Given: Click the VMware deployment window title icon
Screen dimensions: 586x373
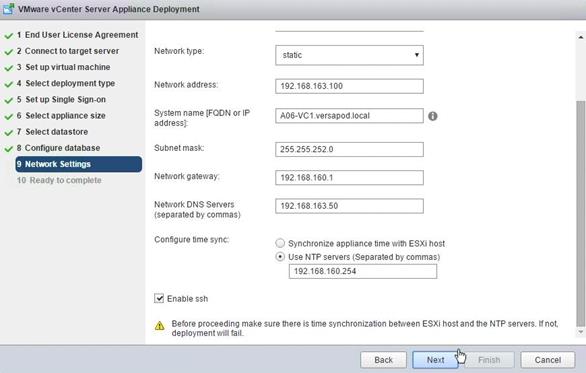Looking at the screenshot, I should click(8, 9).
